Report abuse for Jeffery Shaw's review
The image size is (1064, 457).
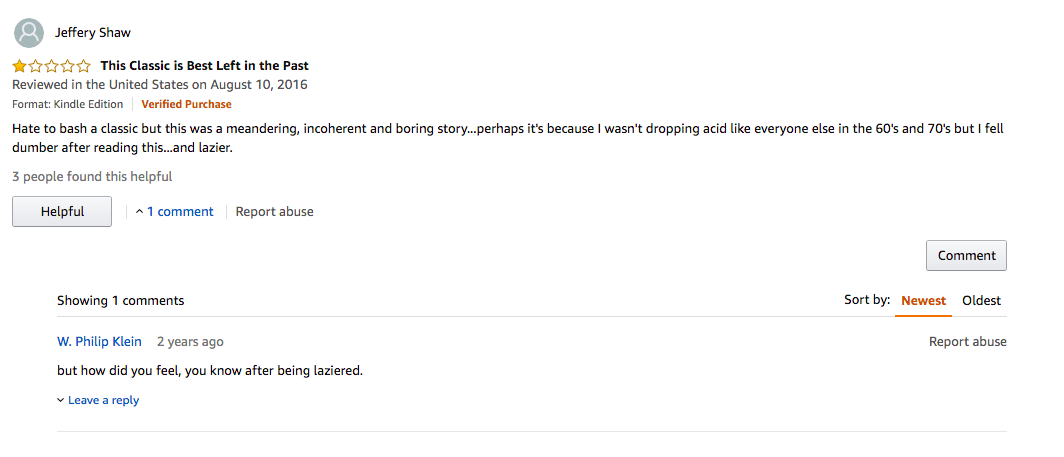(274, 212)
